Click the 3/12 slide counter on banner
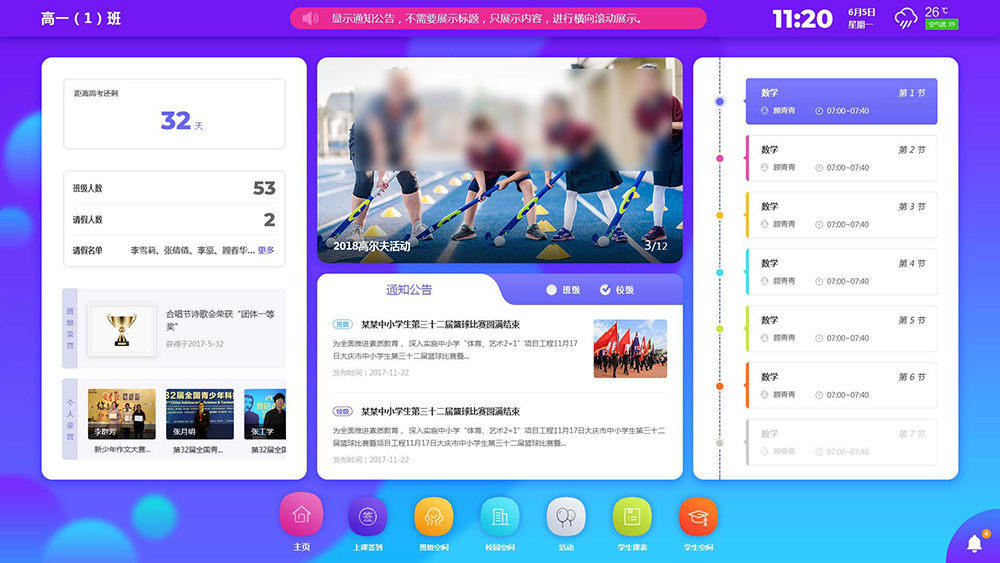1000x563 pixels. [x=656, y=245]
